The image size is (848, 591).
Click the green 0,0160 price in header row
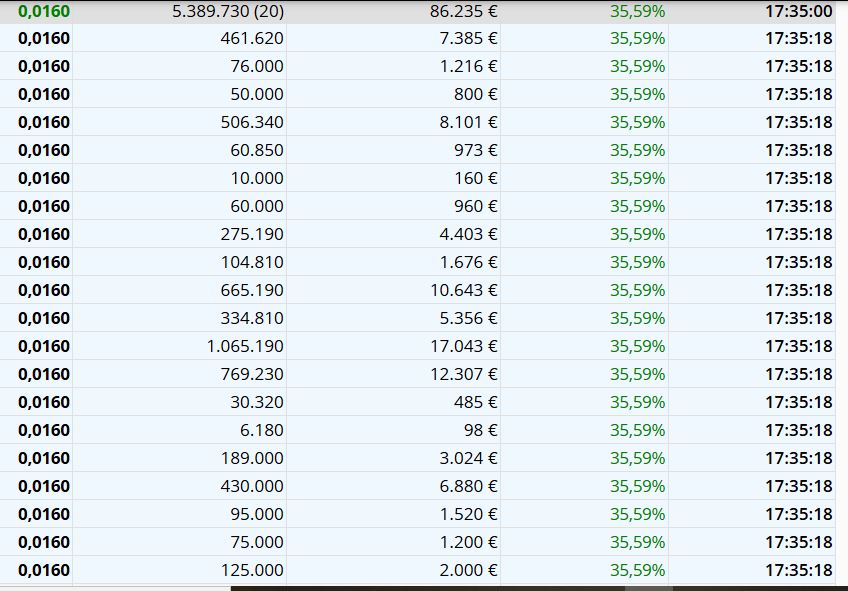pos(44,11)
